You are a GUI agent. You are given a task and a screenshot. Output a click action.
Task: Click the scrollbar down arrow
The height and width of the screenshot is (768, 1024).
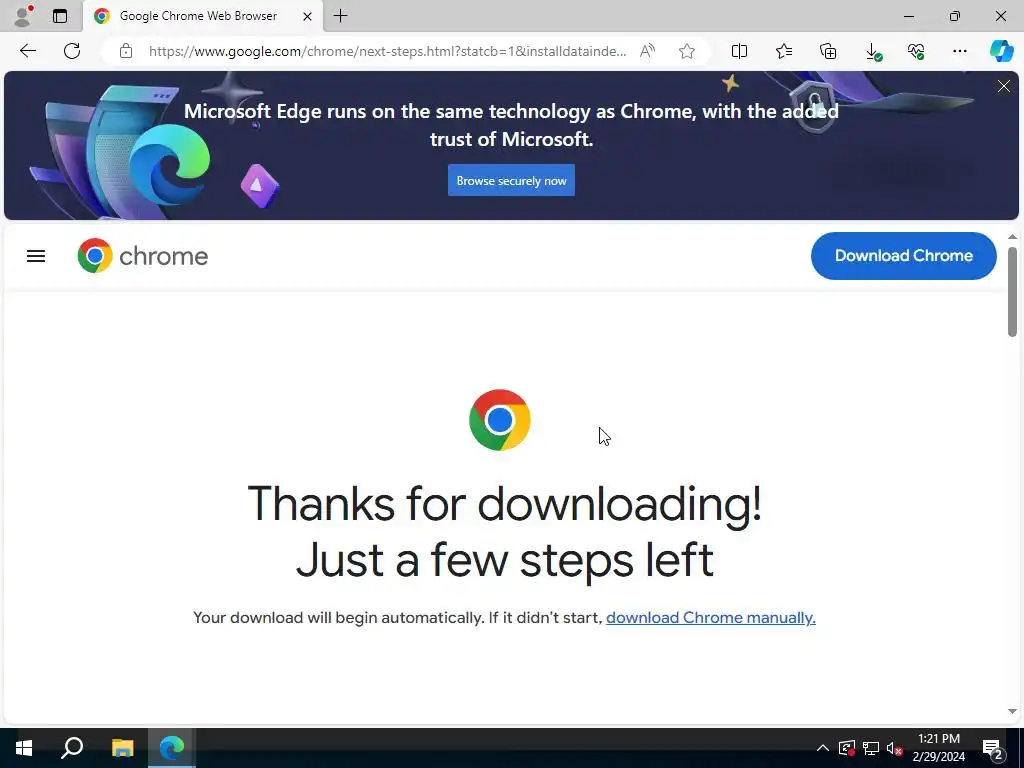pyautogui.click(x=1012, y=711)
